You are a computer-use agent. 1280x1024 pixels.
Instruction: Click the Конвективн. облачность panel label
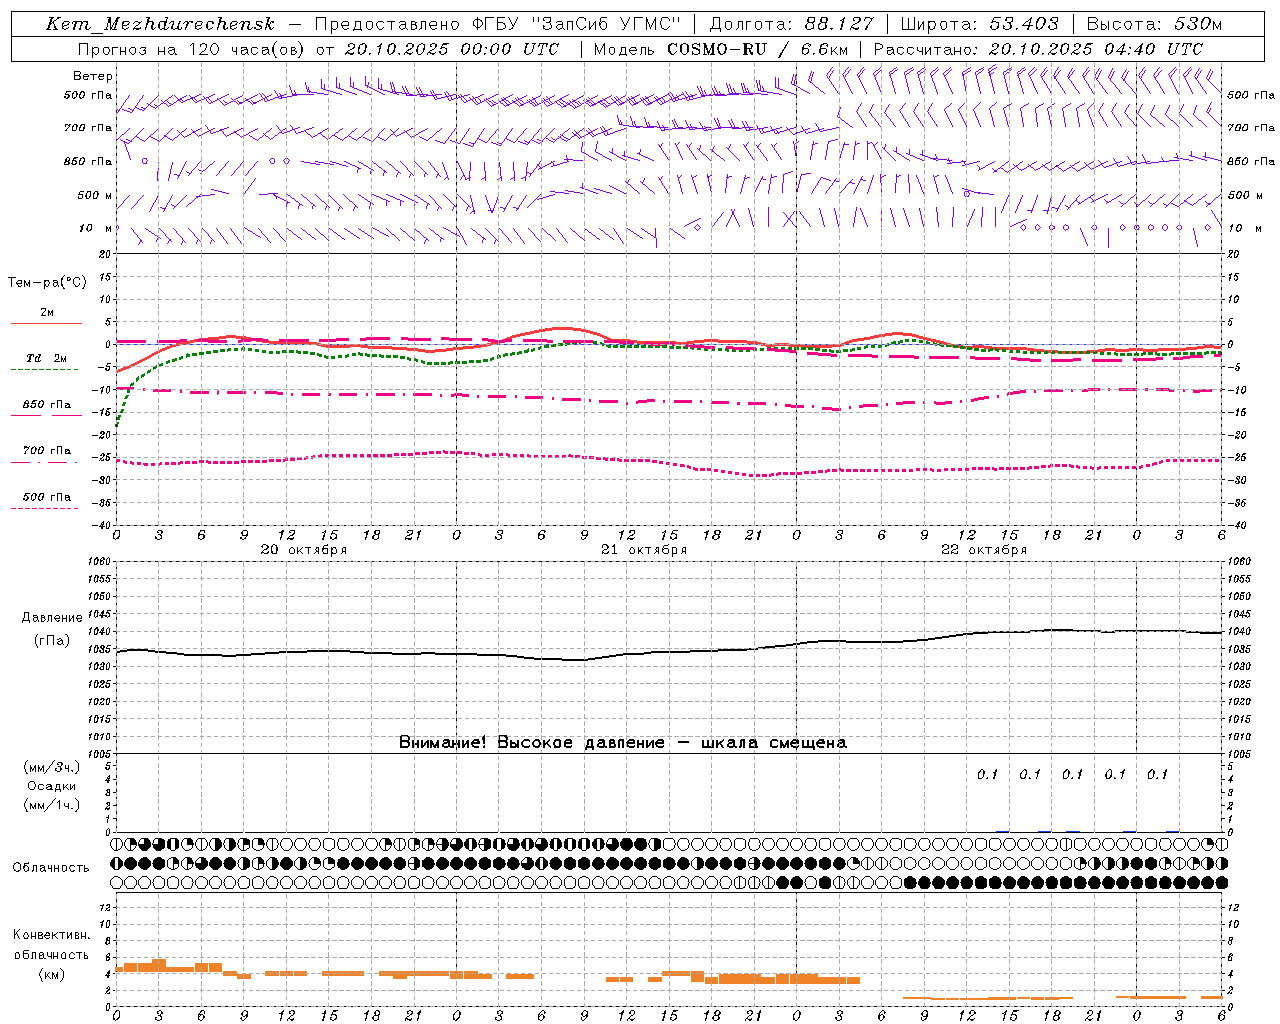[52, 945]
